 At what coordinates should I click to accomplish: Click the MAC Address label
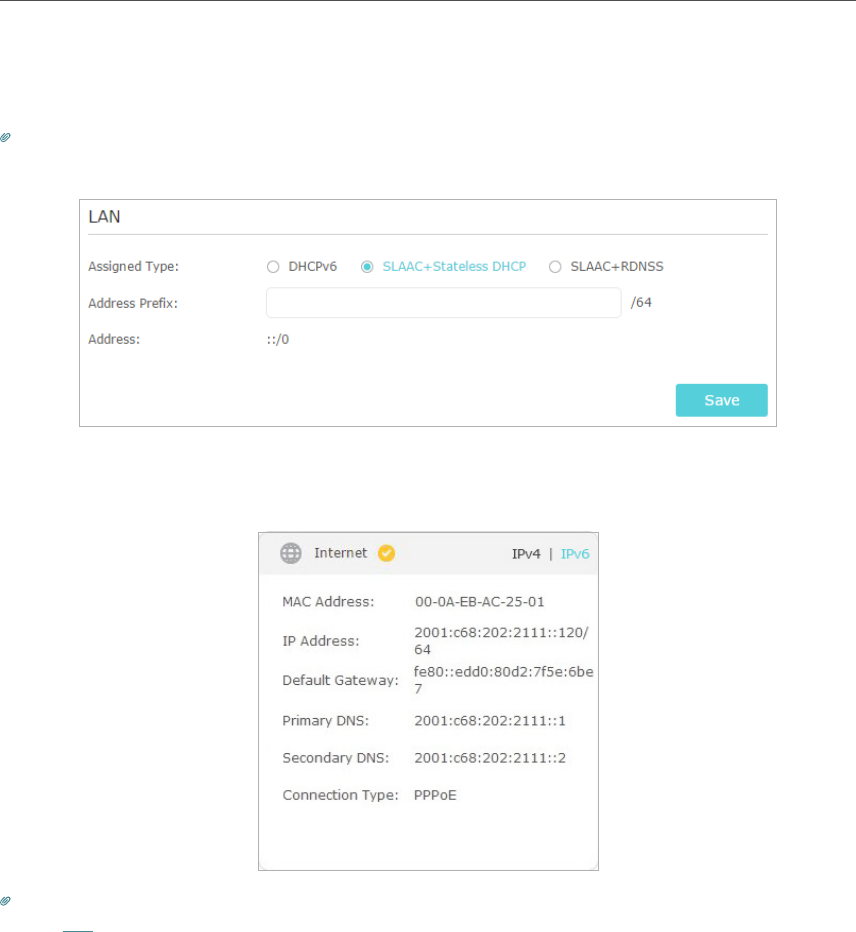[x=328, y=602]
